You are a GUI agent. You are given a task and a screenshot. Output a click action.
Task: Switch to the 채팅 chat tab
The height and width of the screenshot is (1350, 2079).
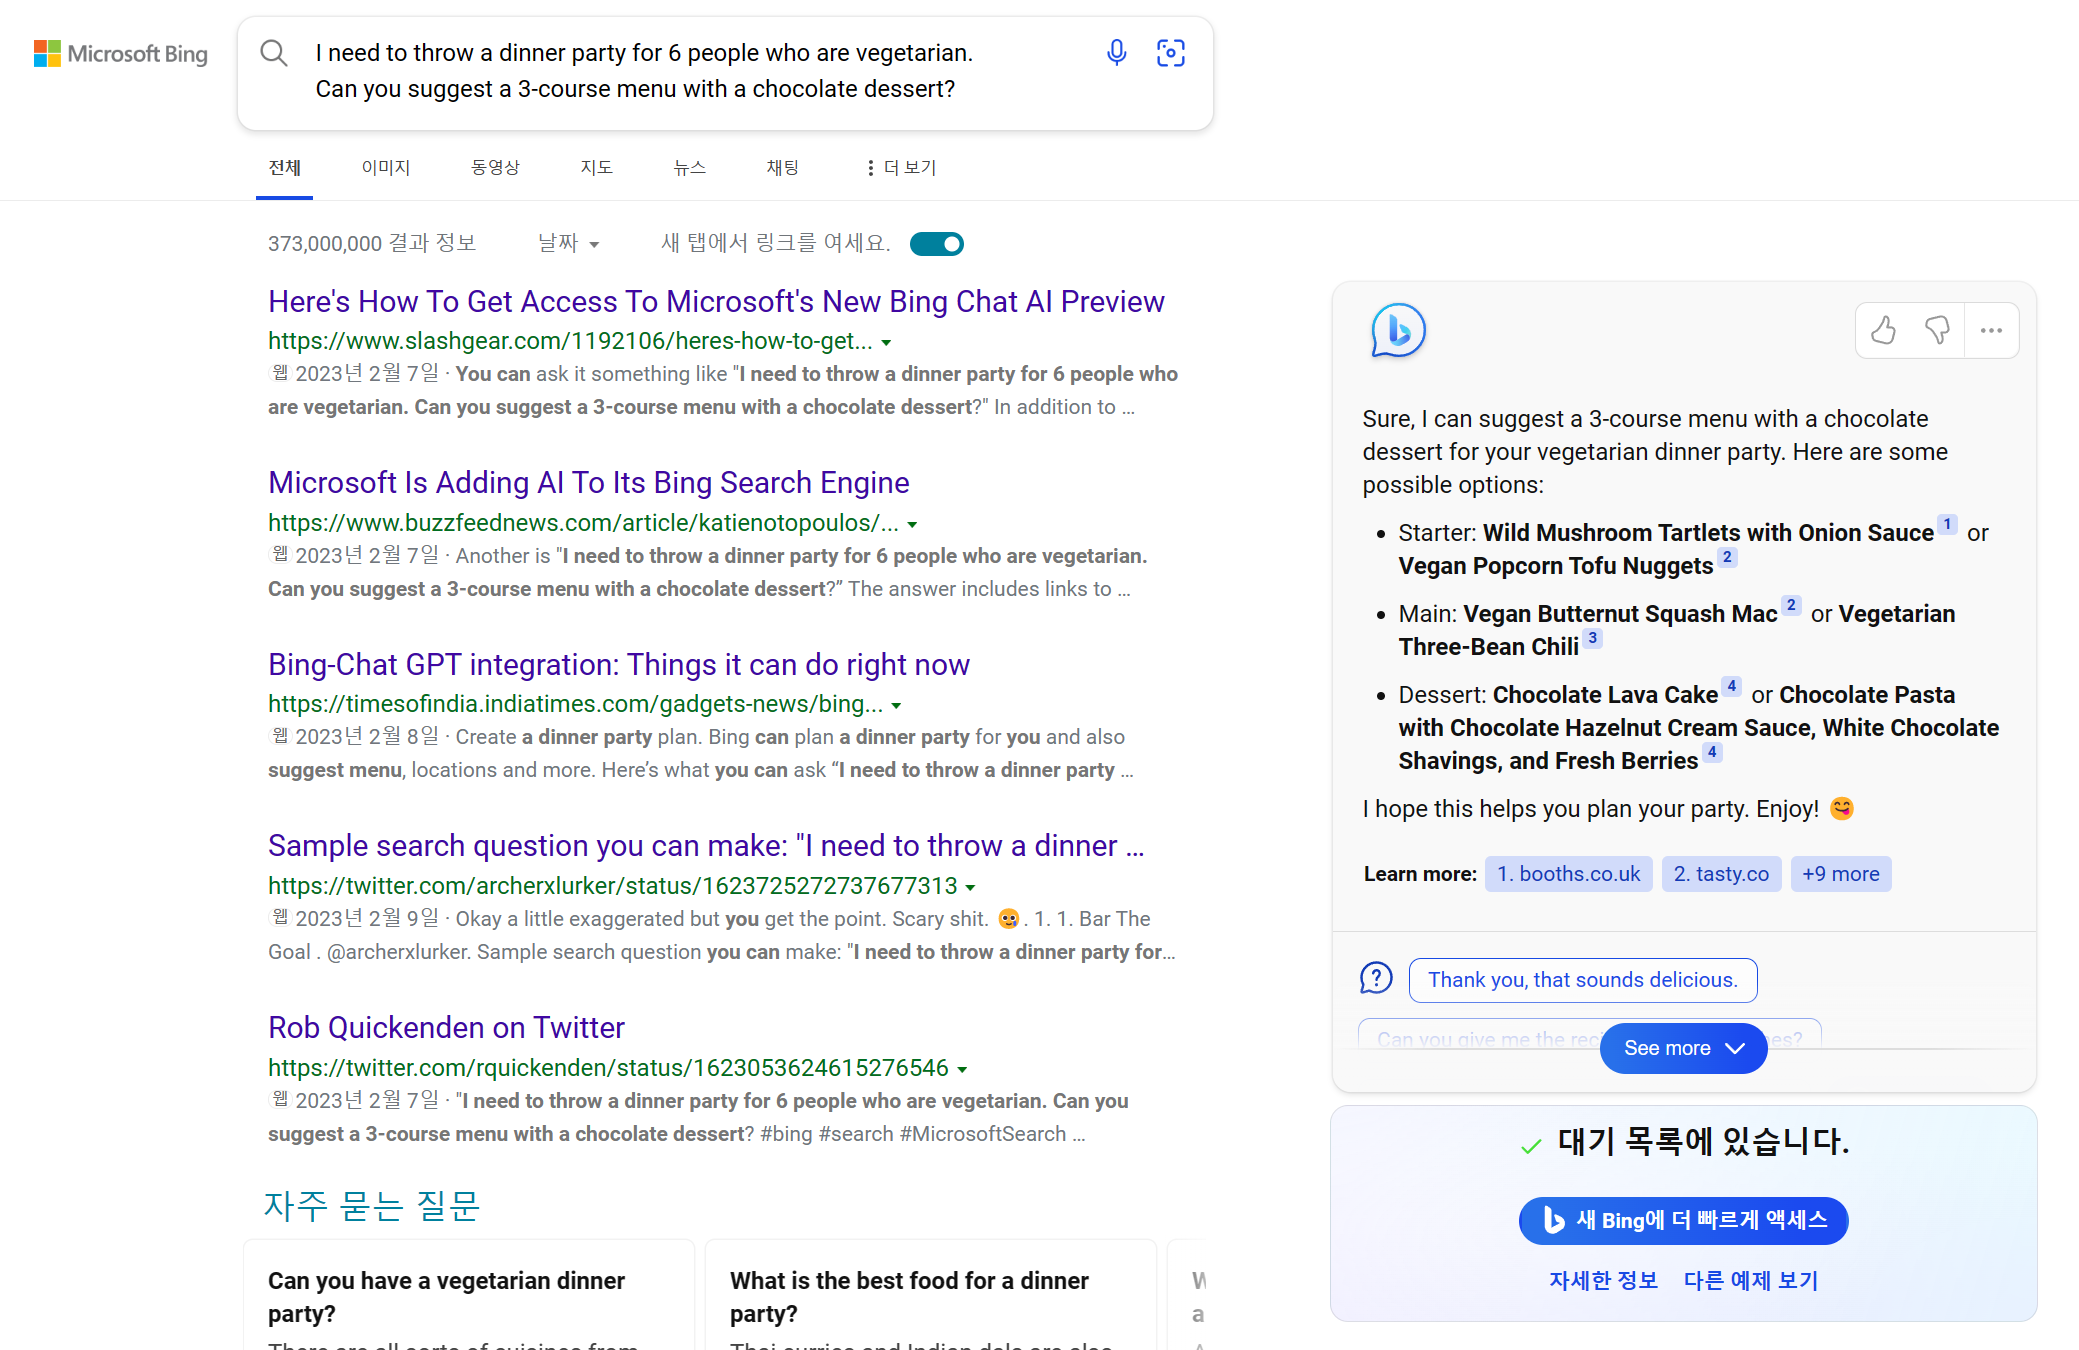click(782, 168)
